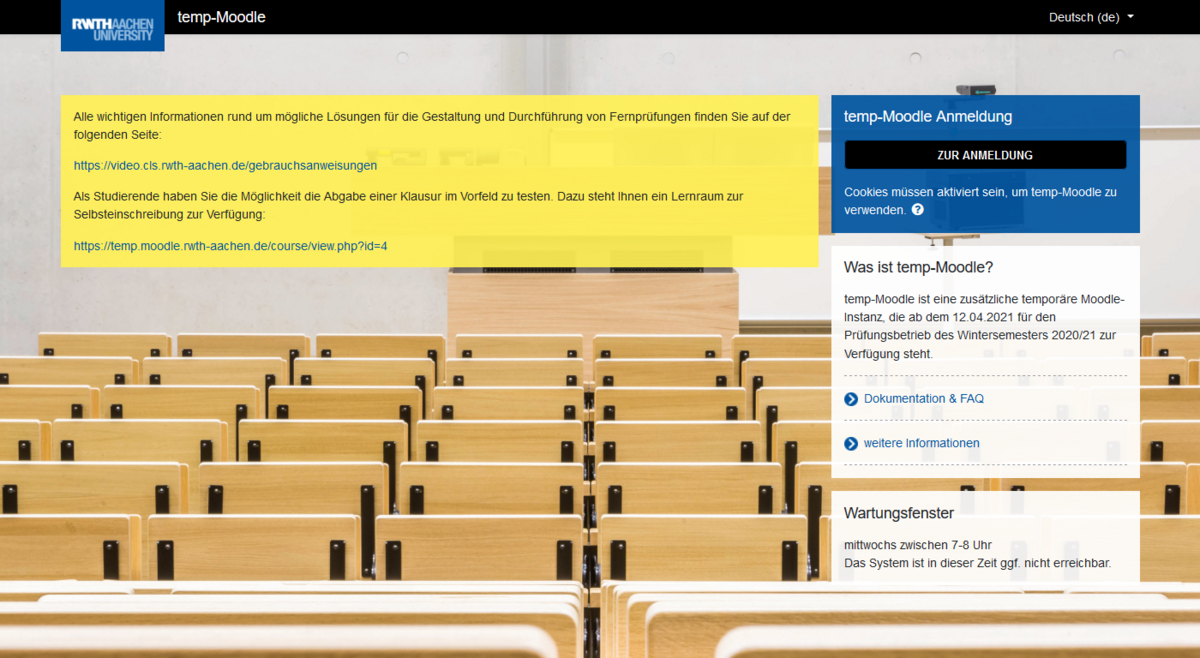Click the cookies help question mark icon
This screenshot has width=1200, height=658.
click(917, 210)
